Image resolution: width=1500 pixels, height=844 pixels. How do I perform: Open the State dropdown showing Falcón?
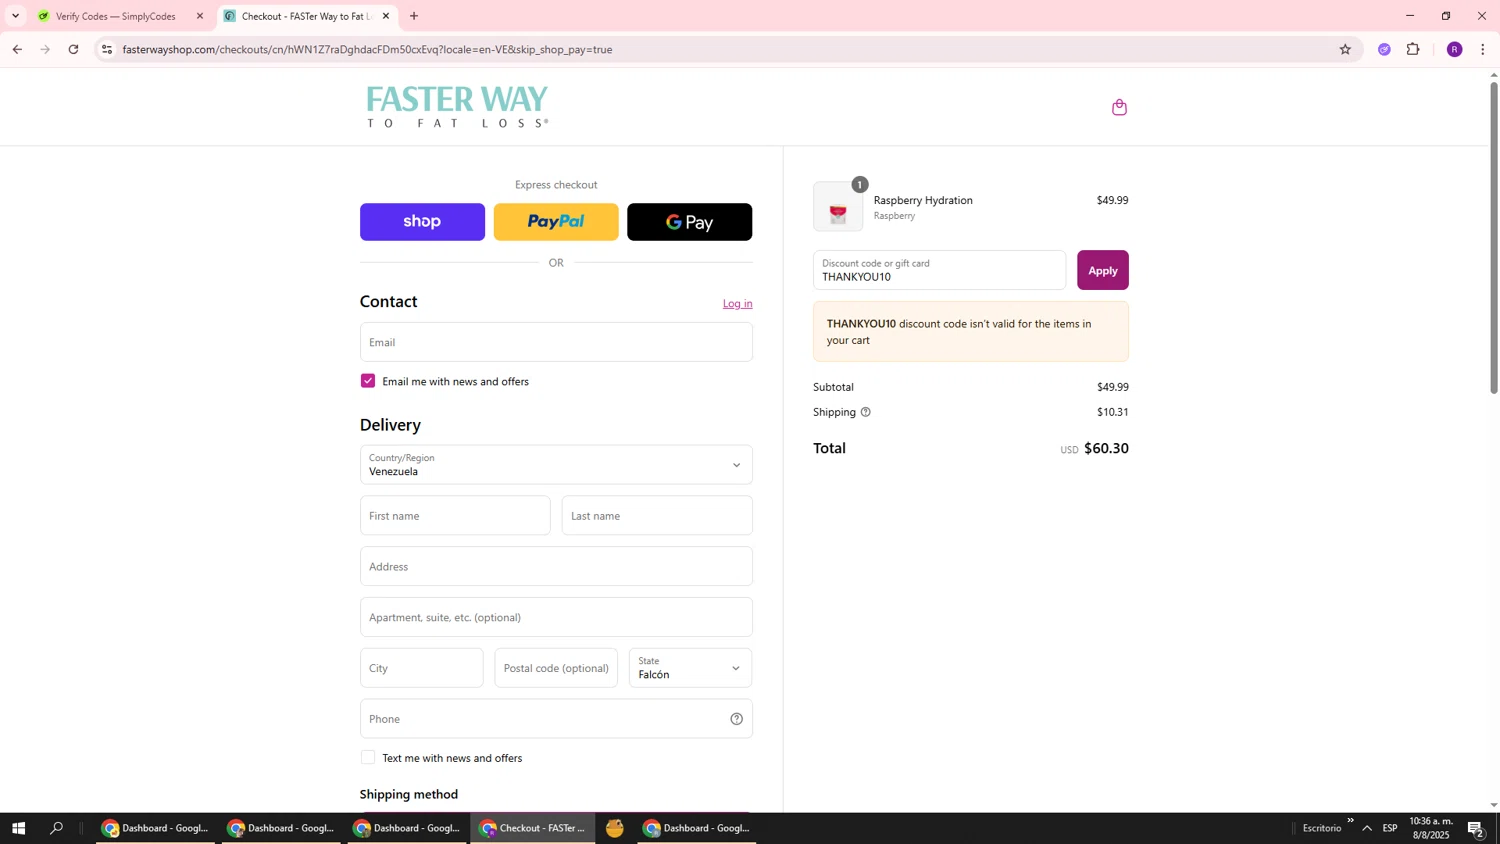click(x=690, y=668)
